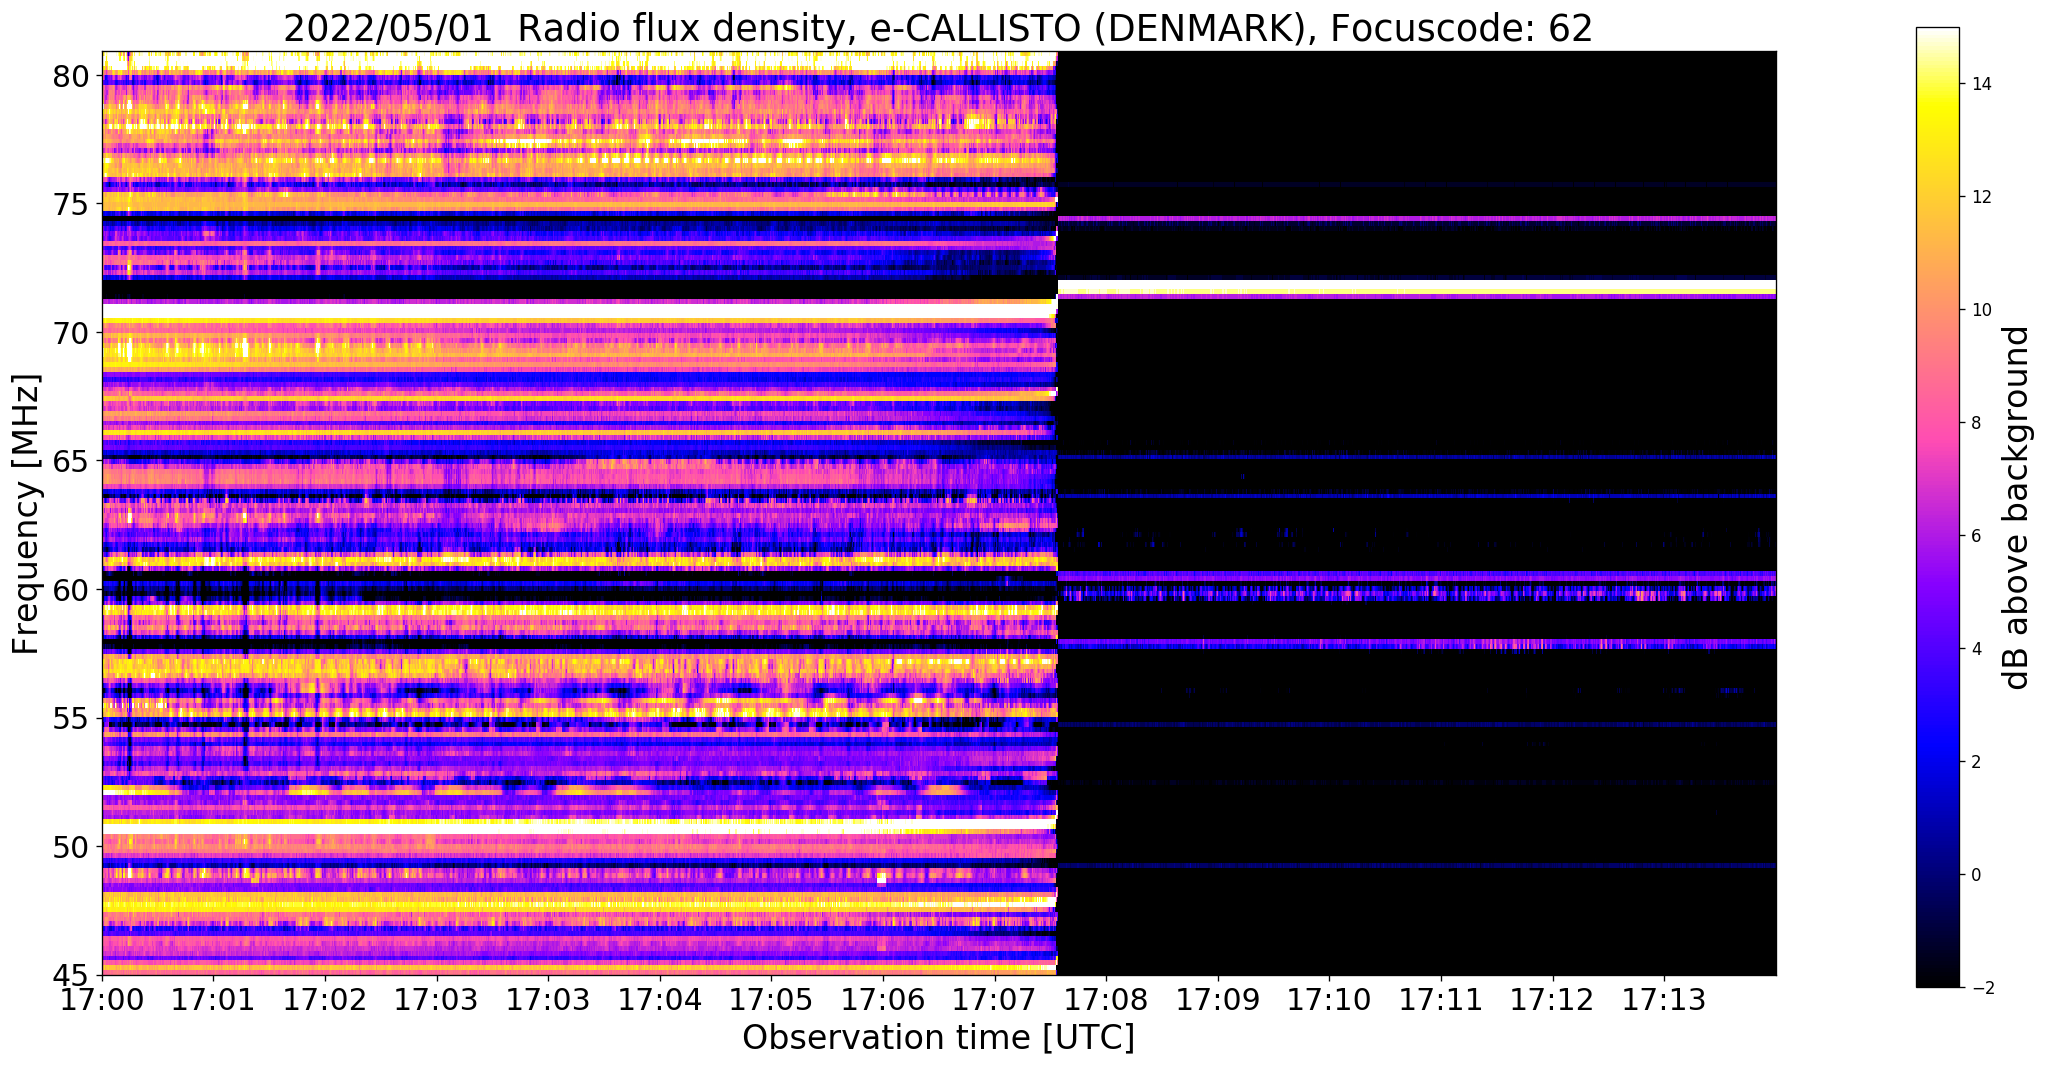This screenshot has width=2047, height=1067.
Task: Click the colorbar tick value 10
Action: 1979,310
